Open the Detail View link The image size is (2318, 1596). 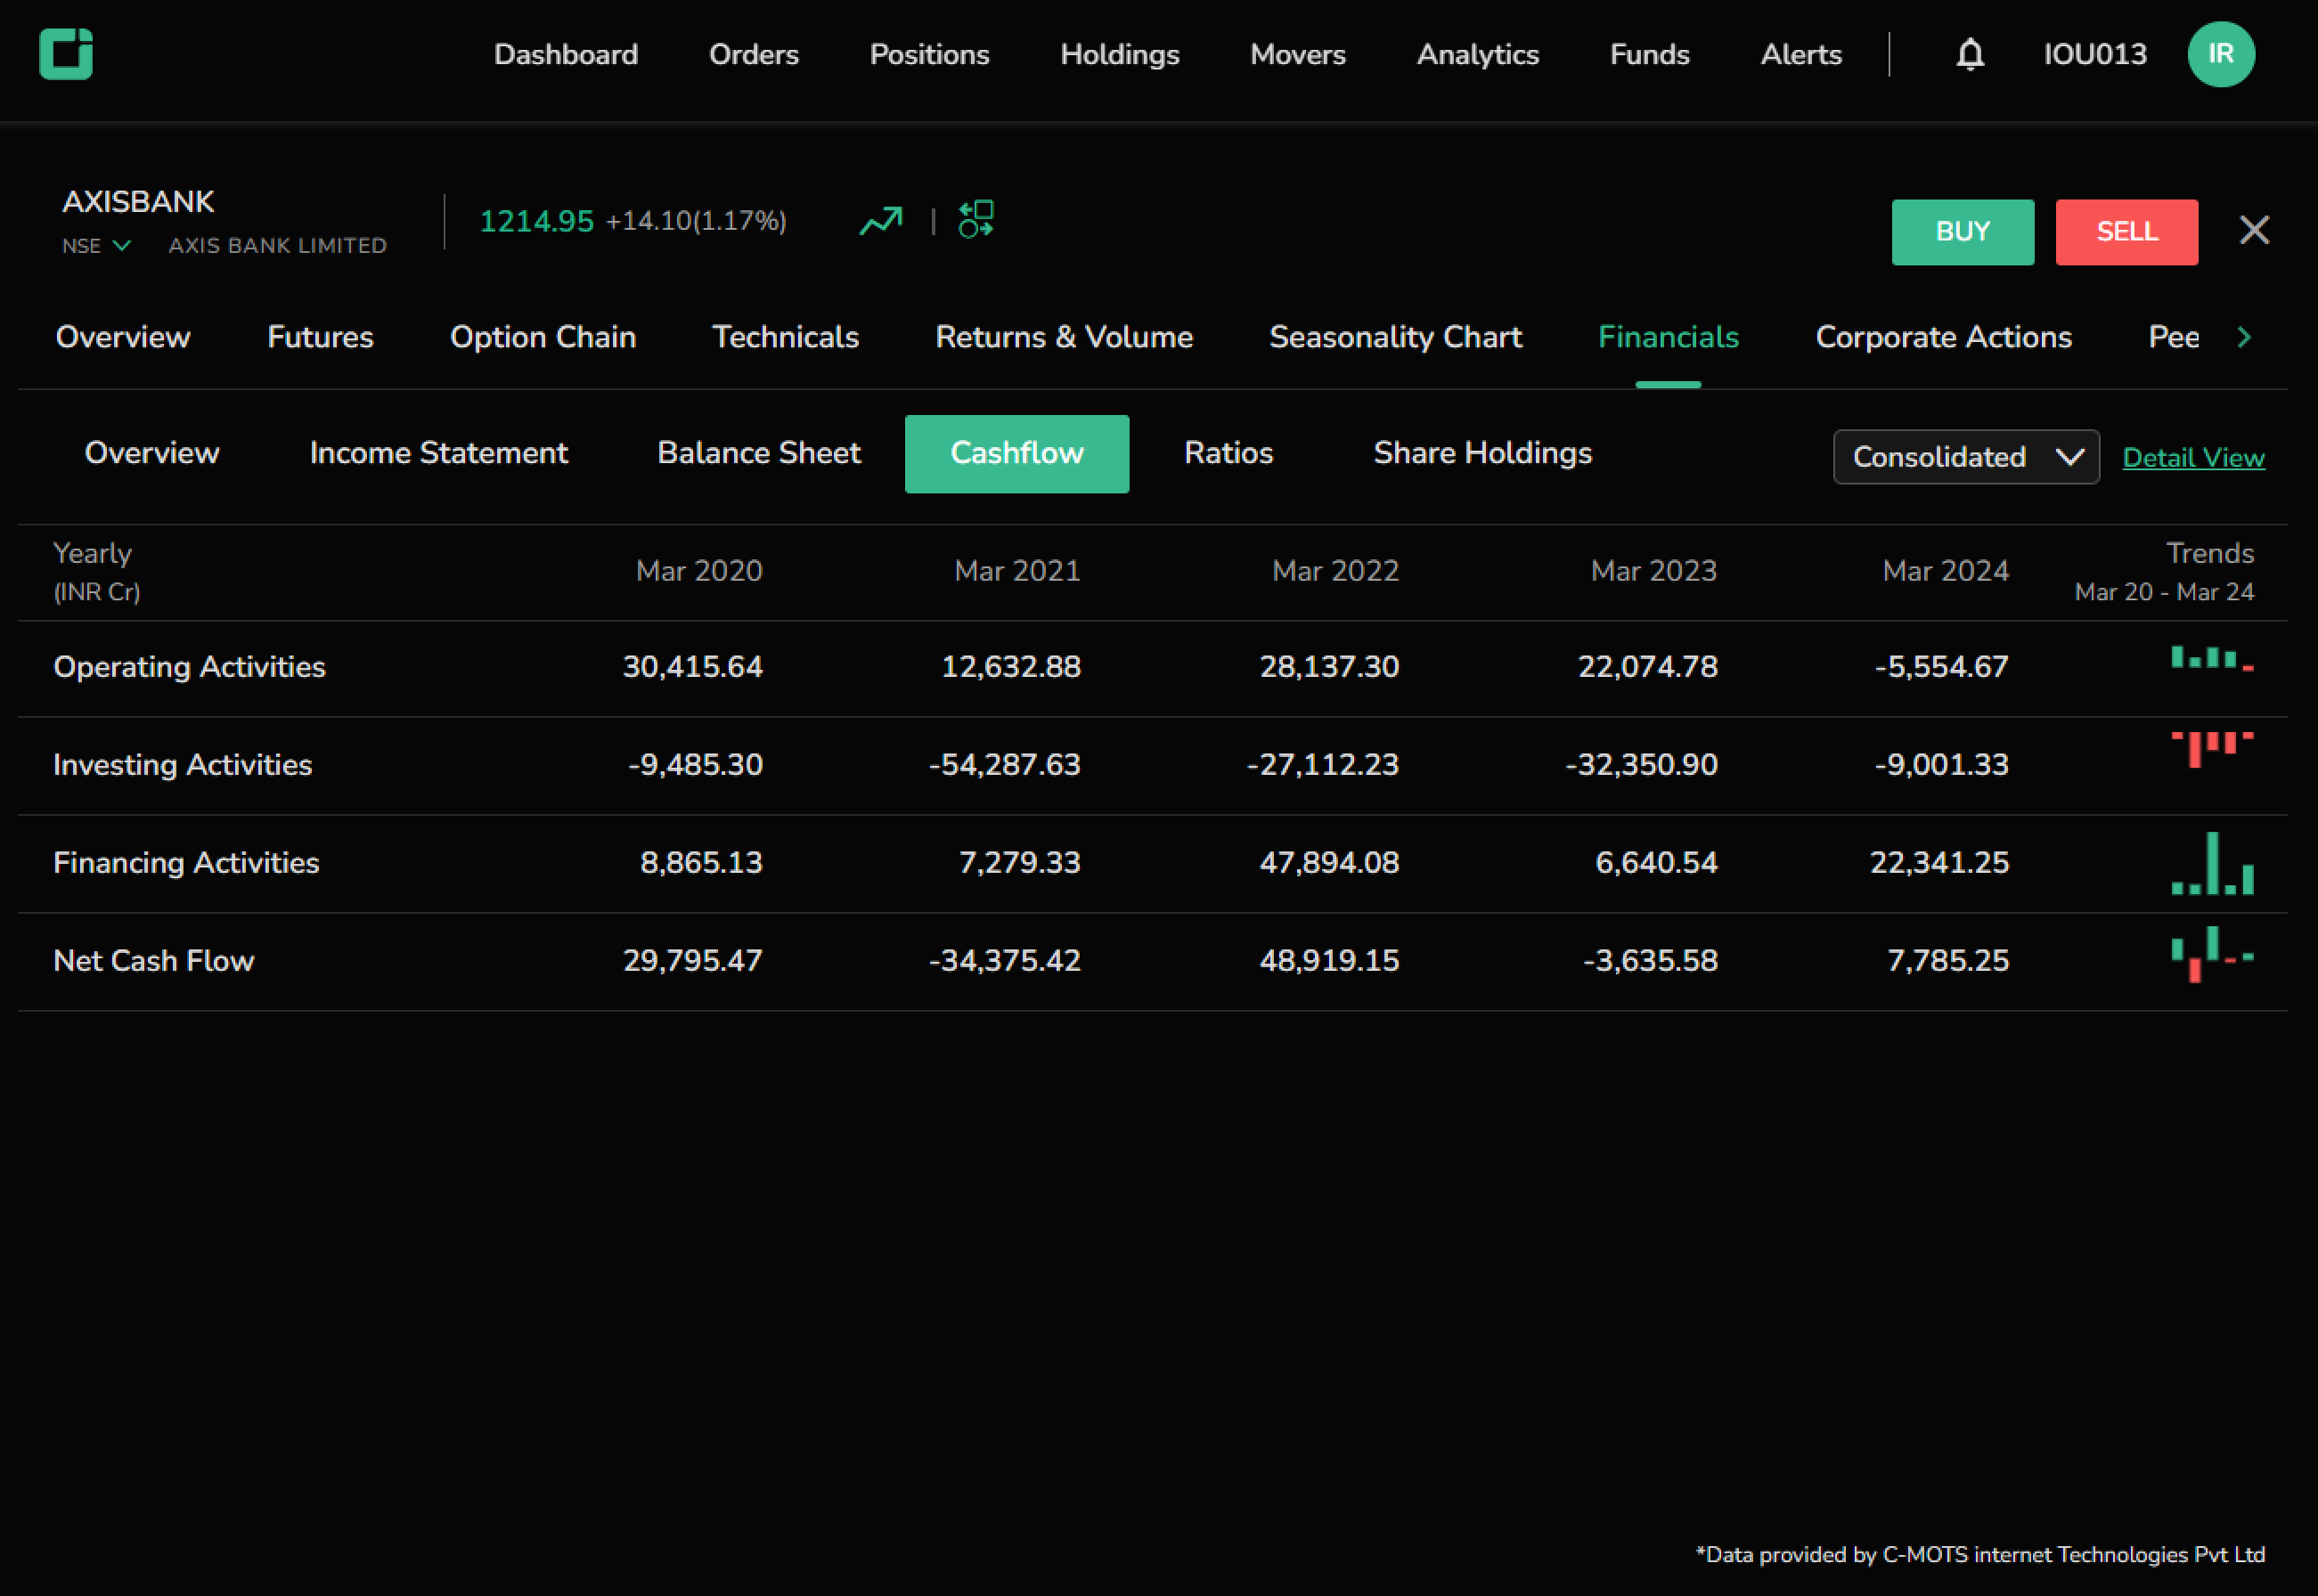tap(2193, 458)
